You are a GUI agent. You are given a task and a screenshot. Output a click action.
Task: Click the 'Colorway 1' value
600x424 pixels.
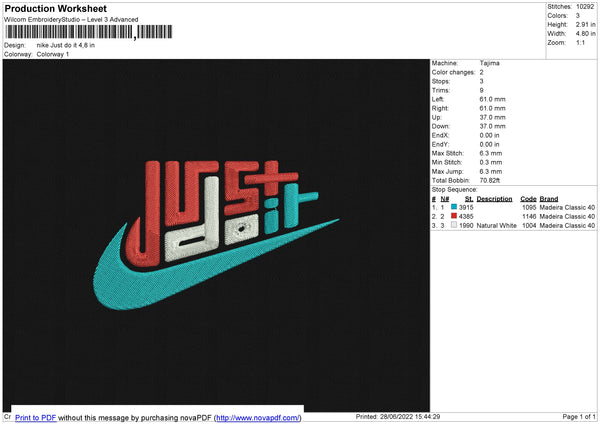click(x=53, y=54)
